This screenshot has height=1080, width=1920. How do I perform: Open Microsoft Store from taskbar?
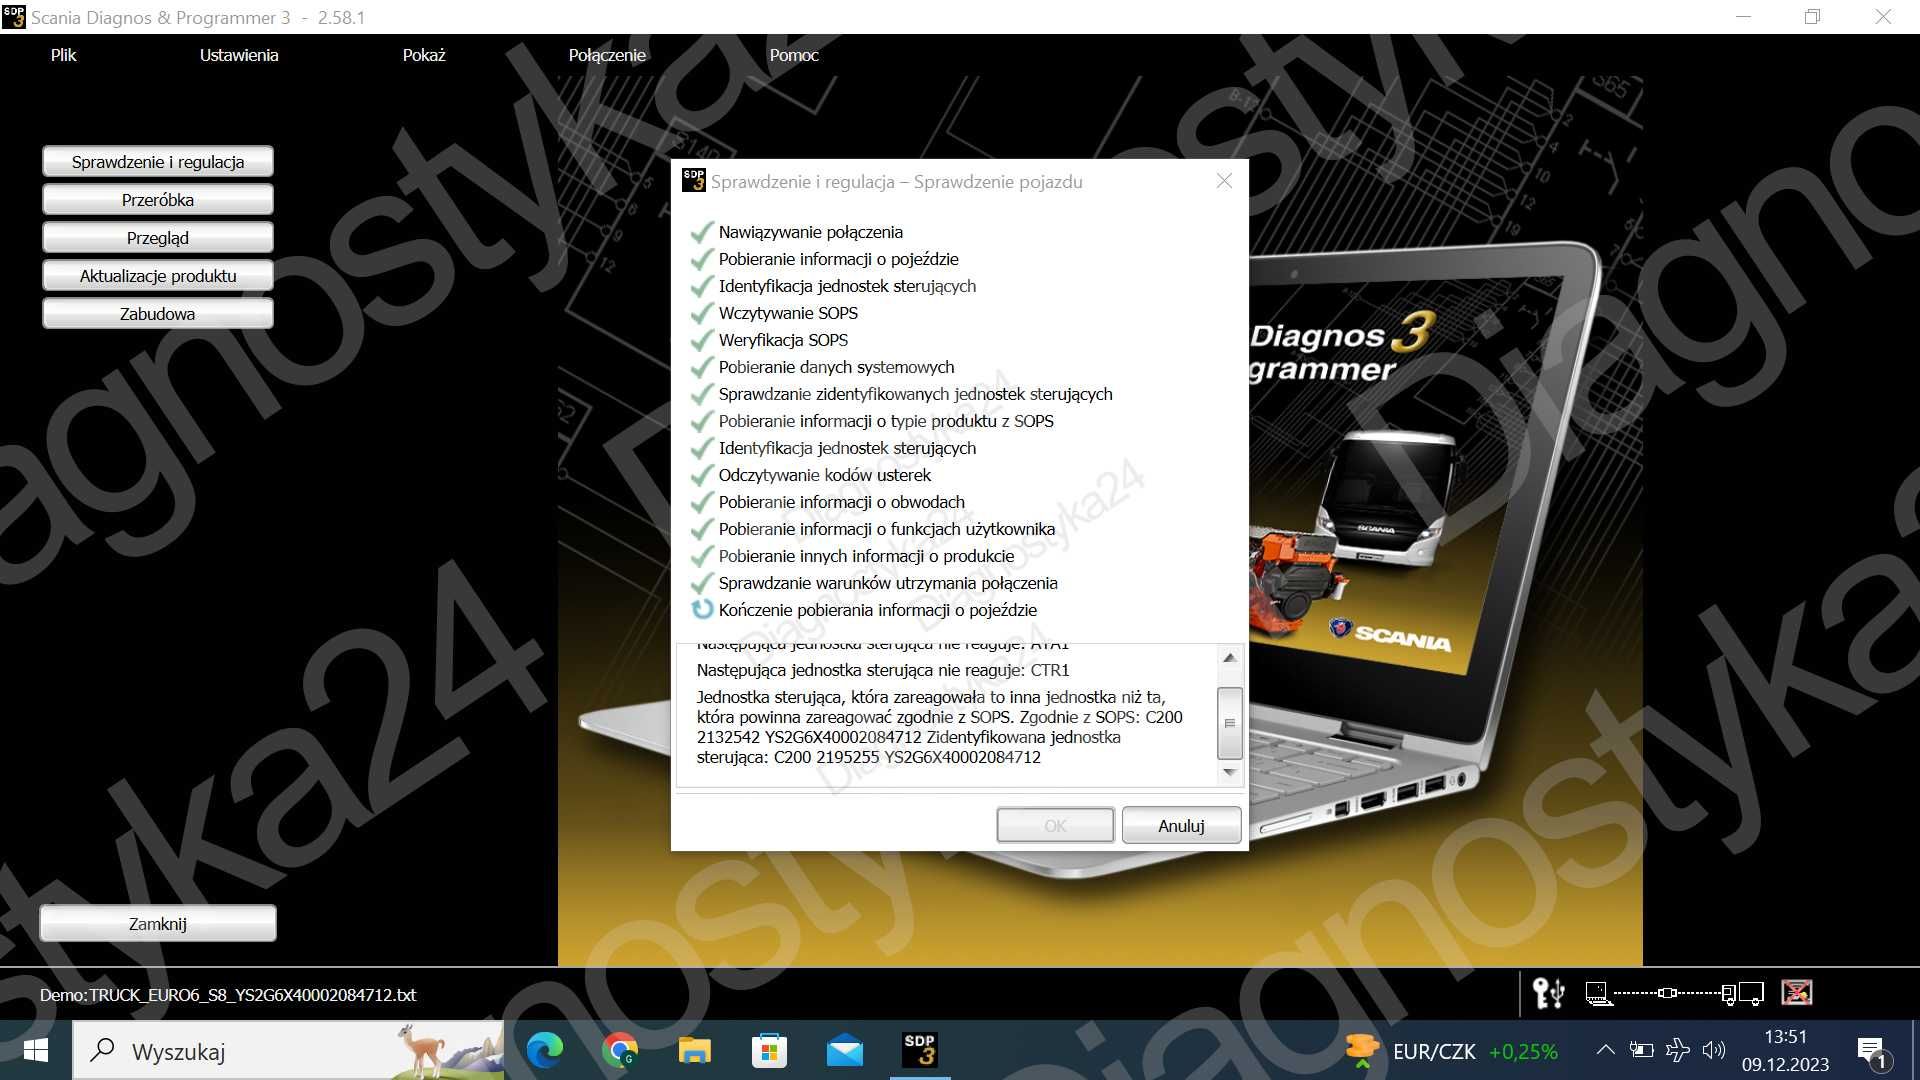pyautogui.click(x=769, y=1051)
